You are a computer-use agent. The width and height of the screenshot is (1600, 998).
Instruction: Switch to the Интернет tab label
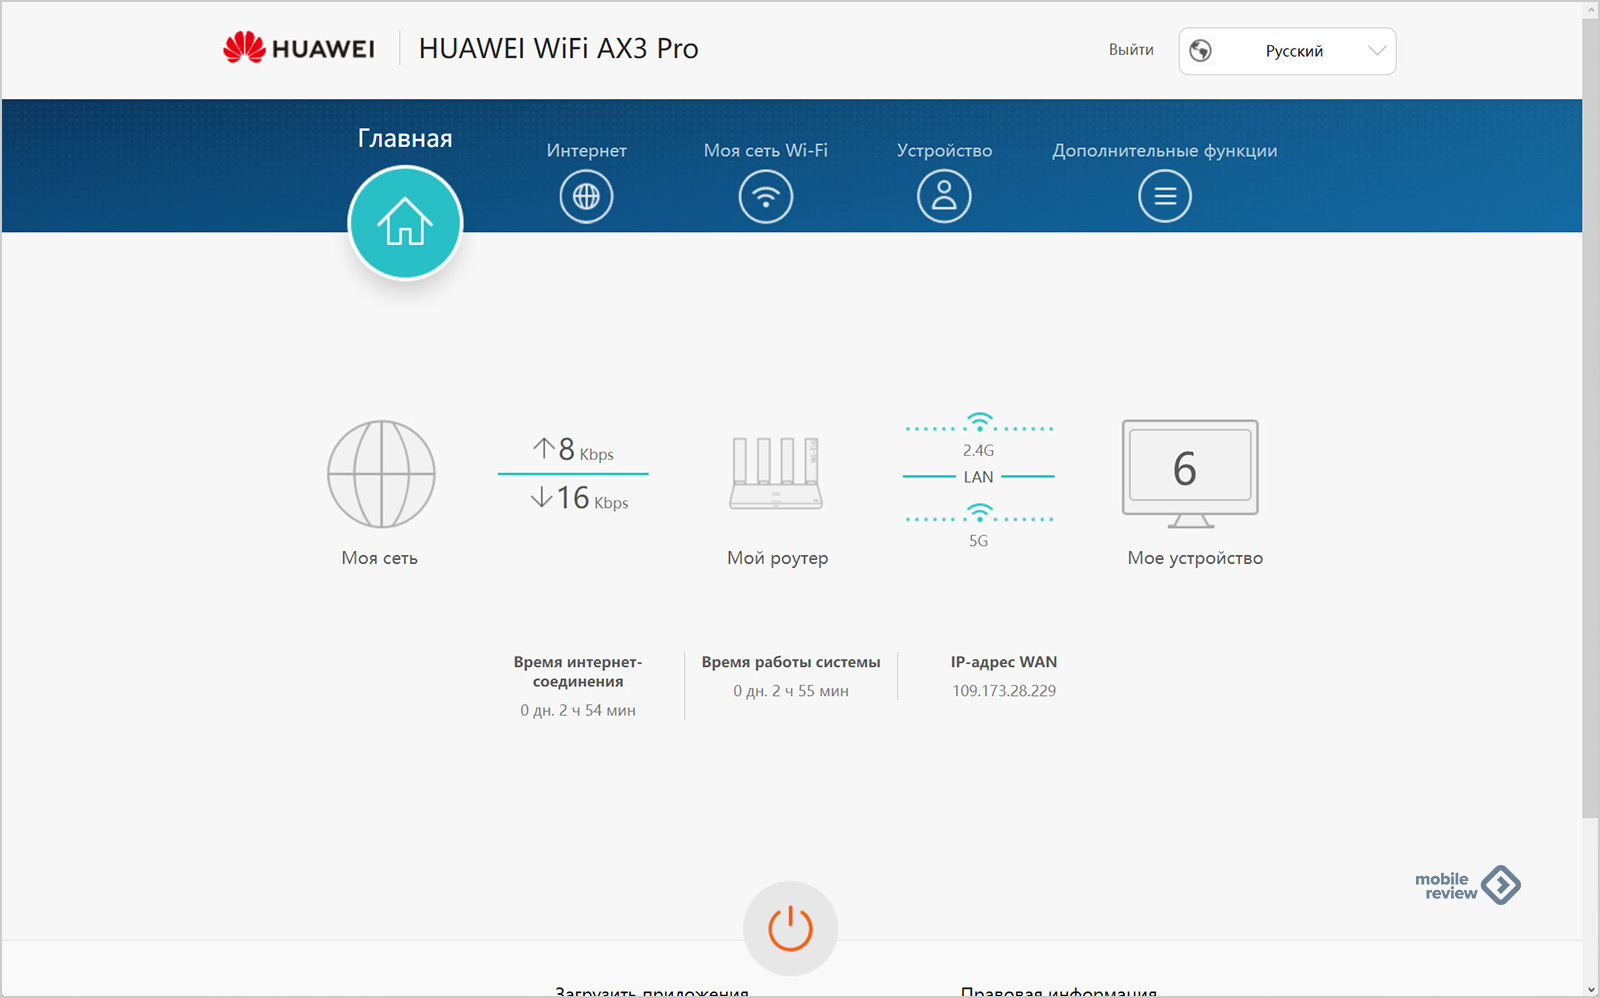coord(586,150)
